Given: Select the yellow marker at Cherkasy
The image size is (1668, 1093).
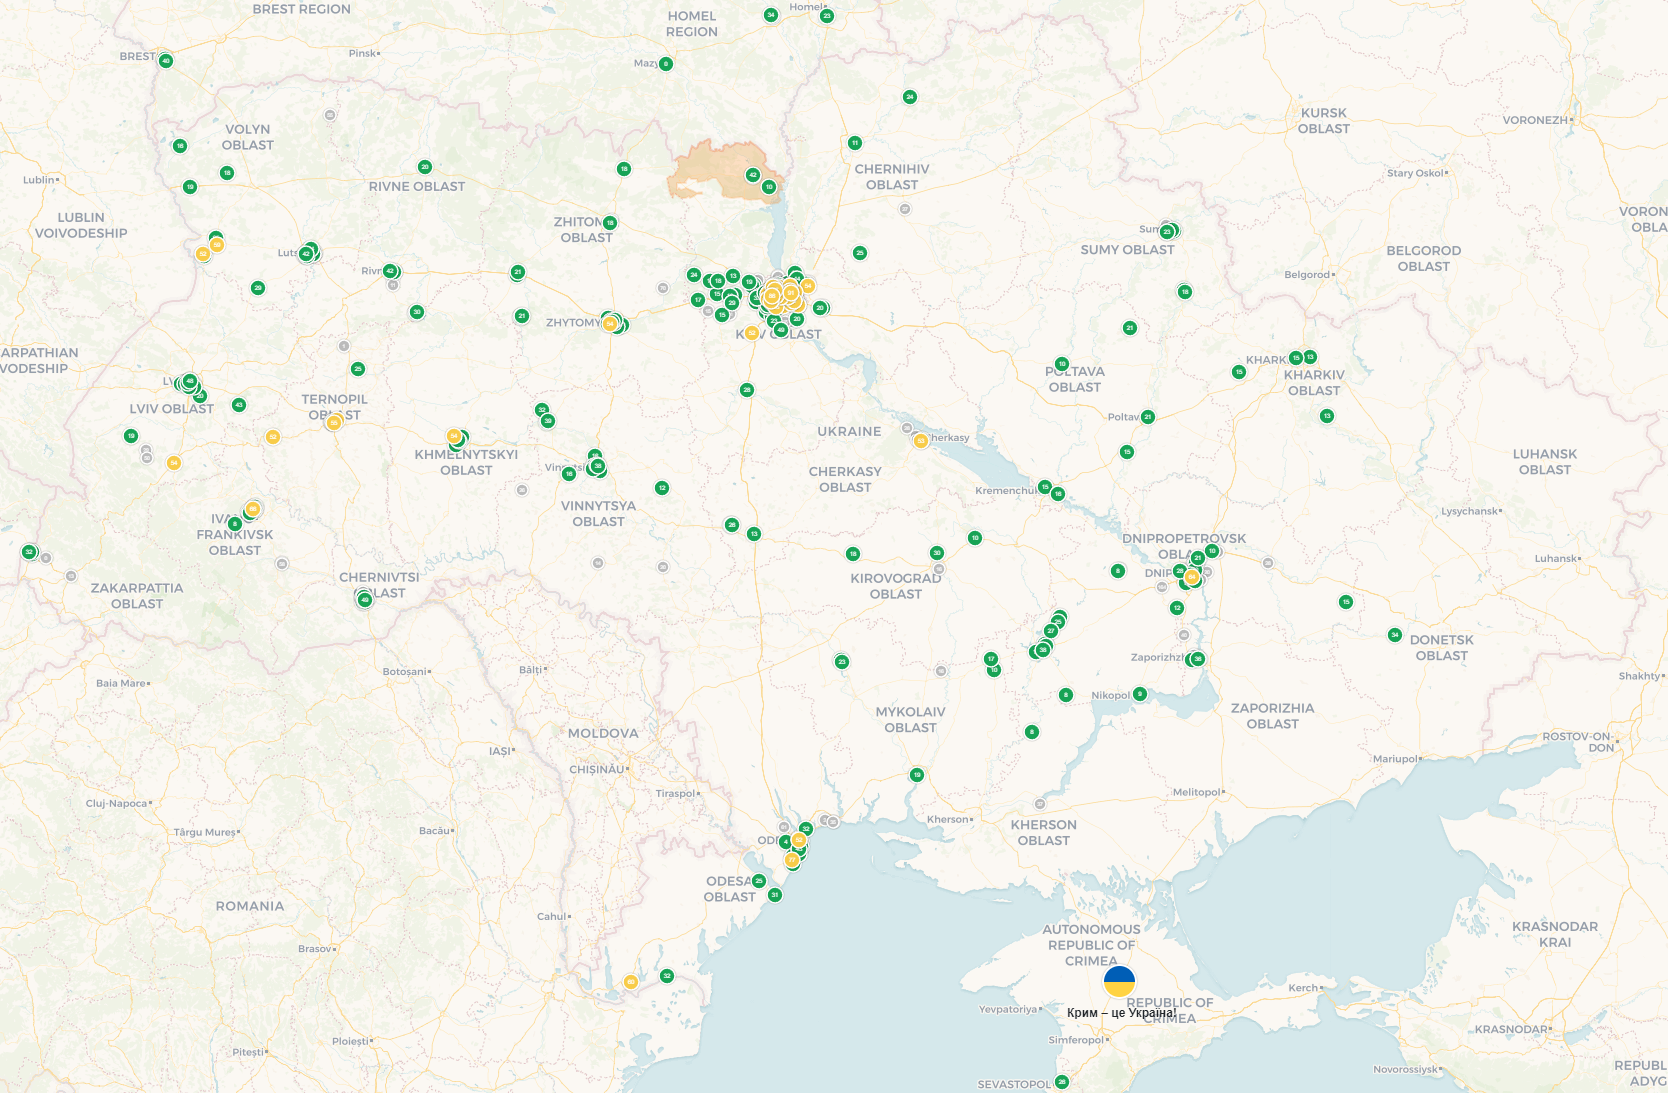Looking at the screenshot, I should click(921, 440).
